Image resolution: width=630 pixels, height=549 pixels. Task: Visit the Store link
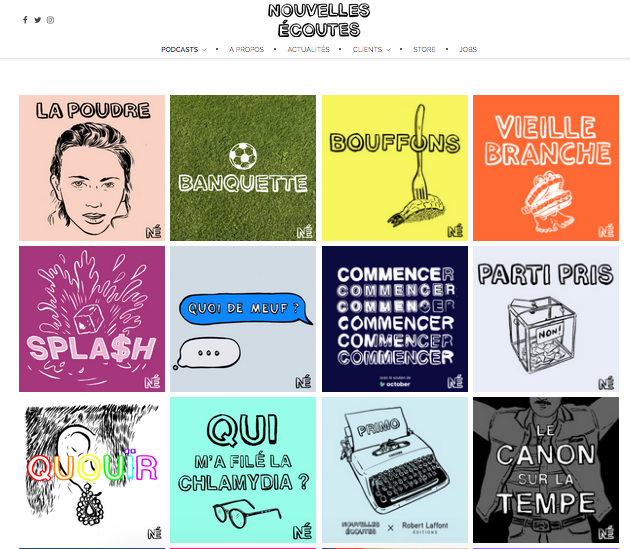click(x=424, y=49)
